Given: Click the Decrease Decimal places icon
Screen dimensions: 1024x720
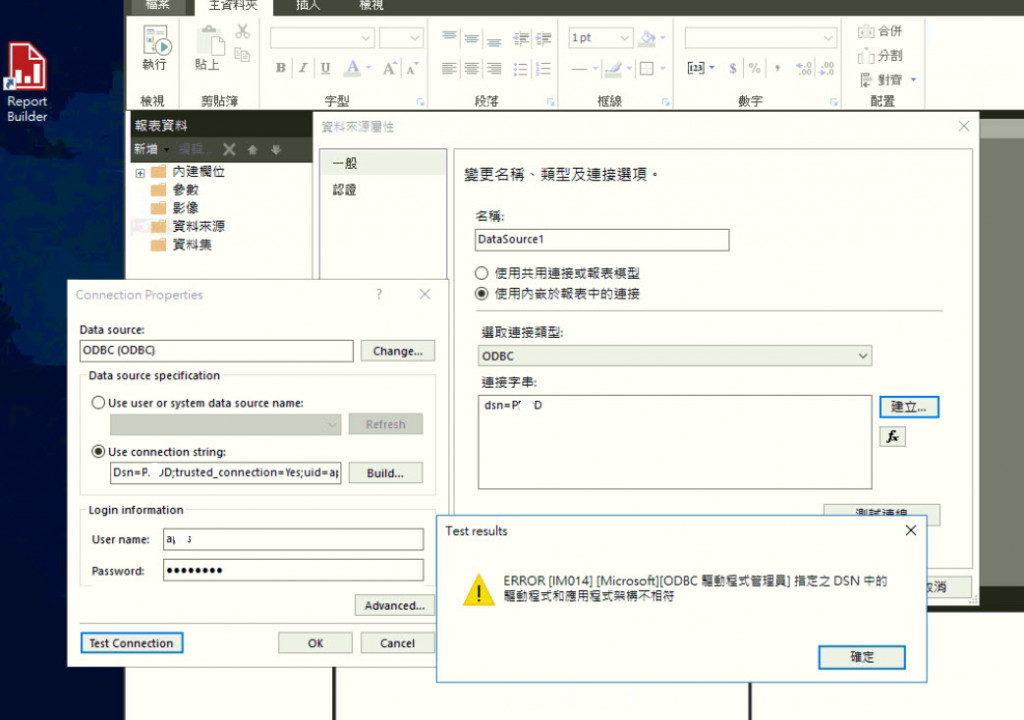Looking at the screenshot, I should coord(827,68).
